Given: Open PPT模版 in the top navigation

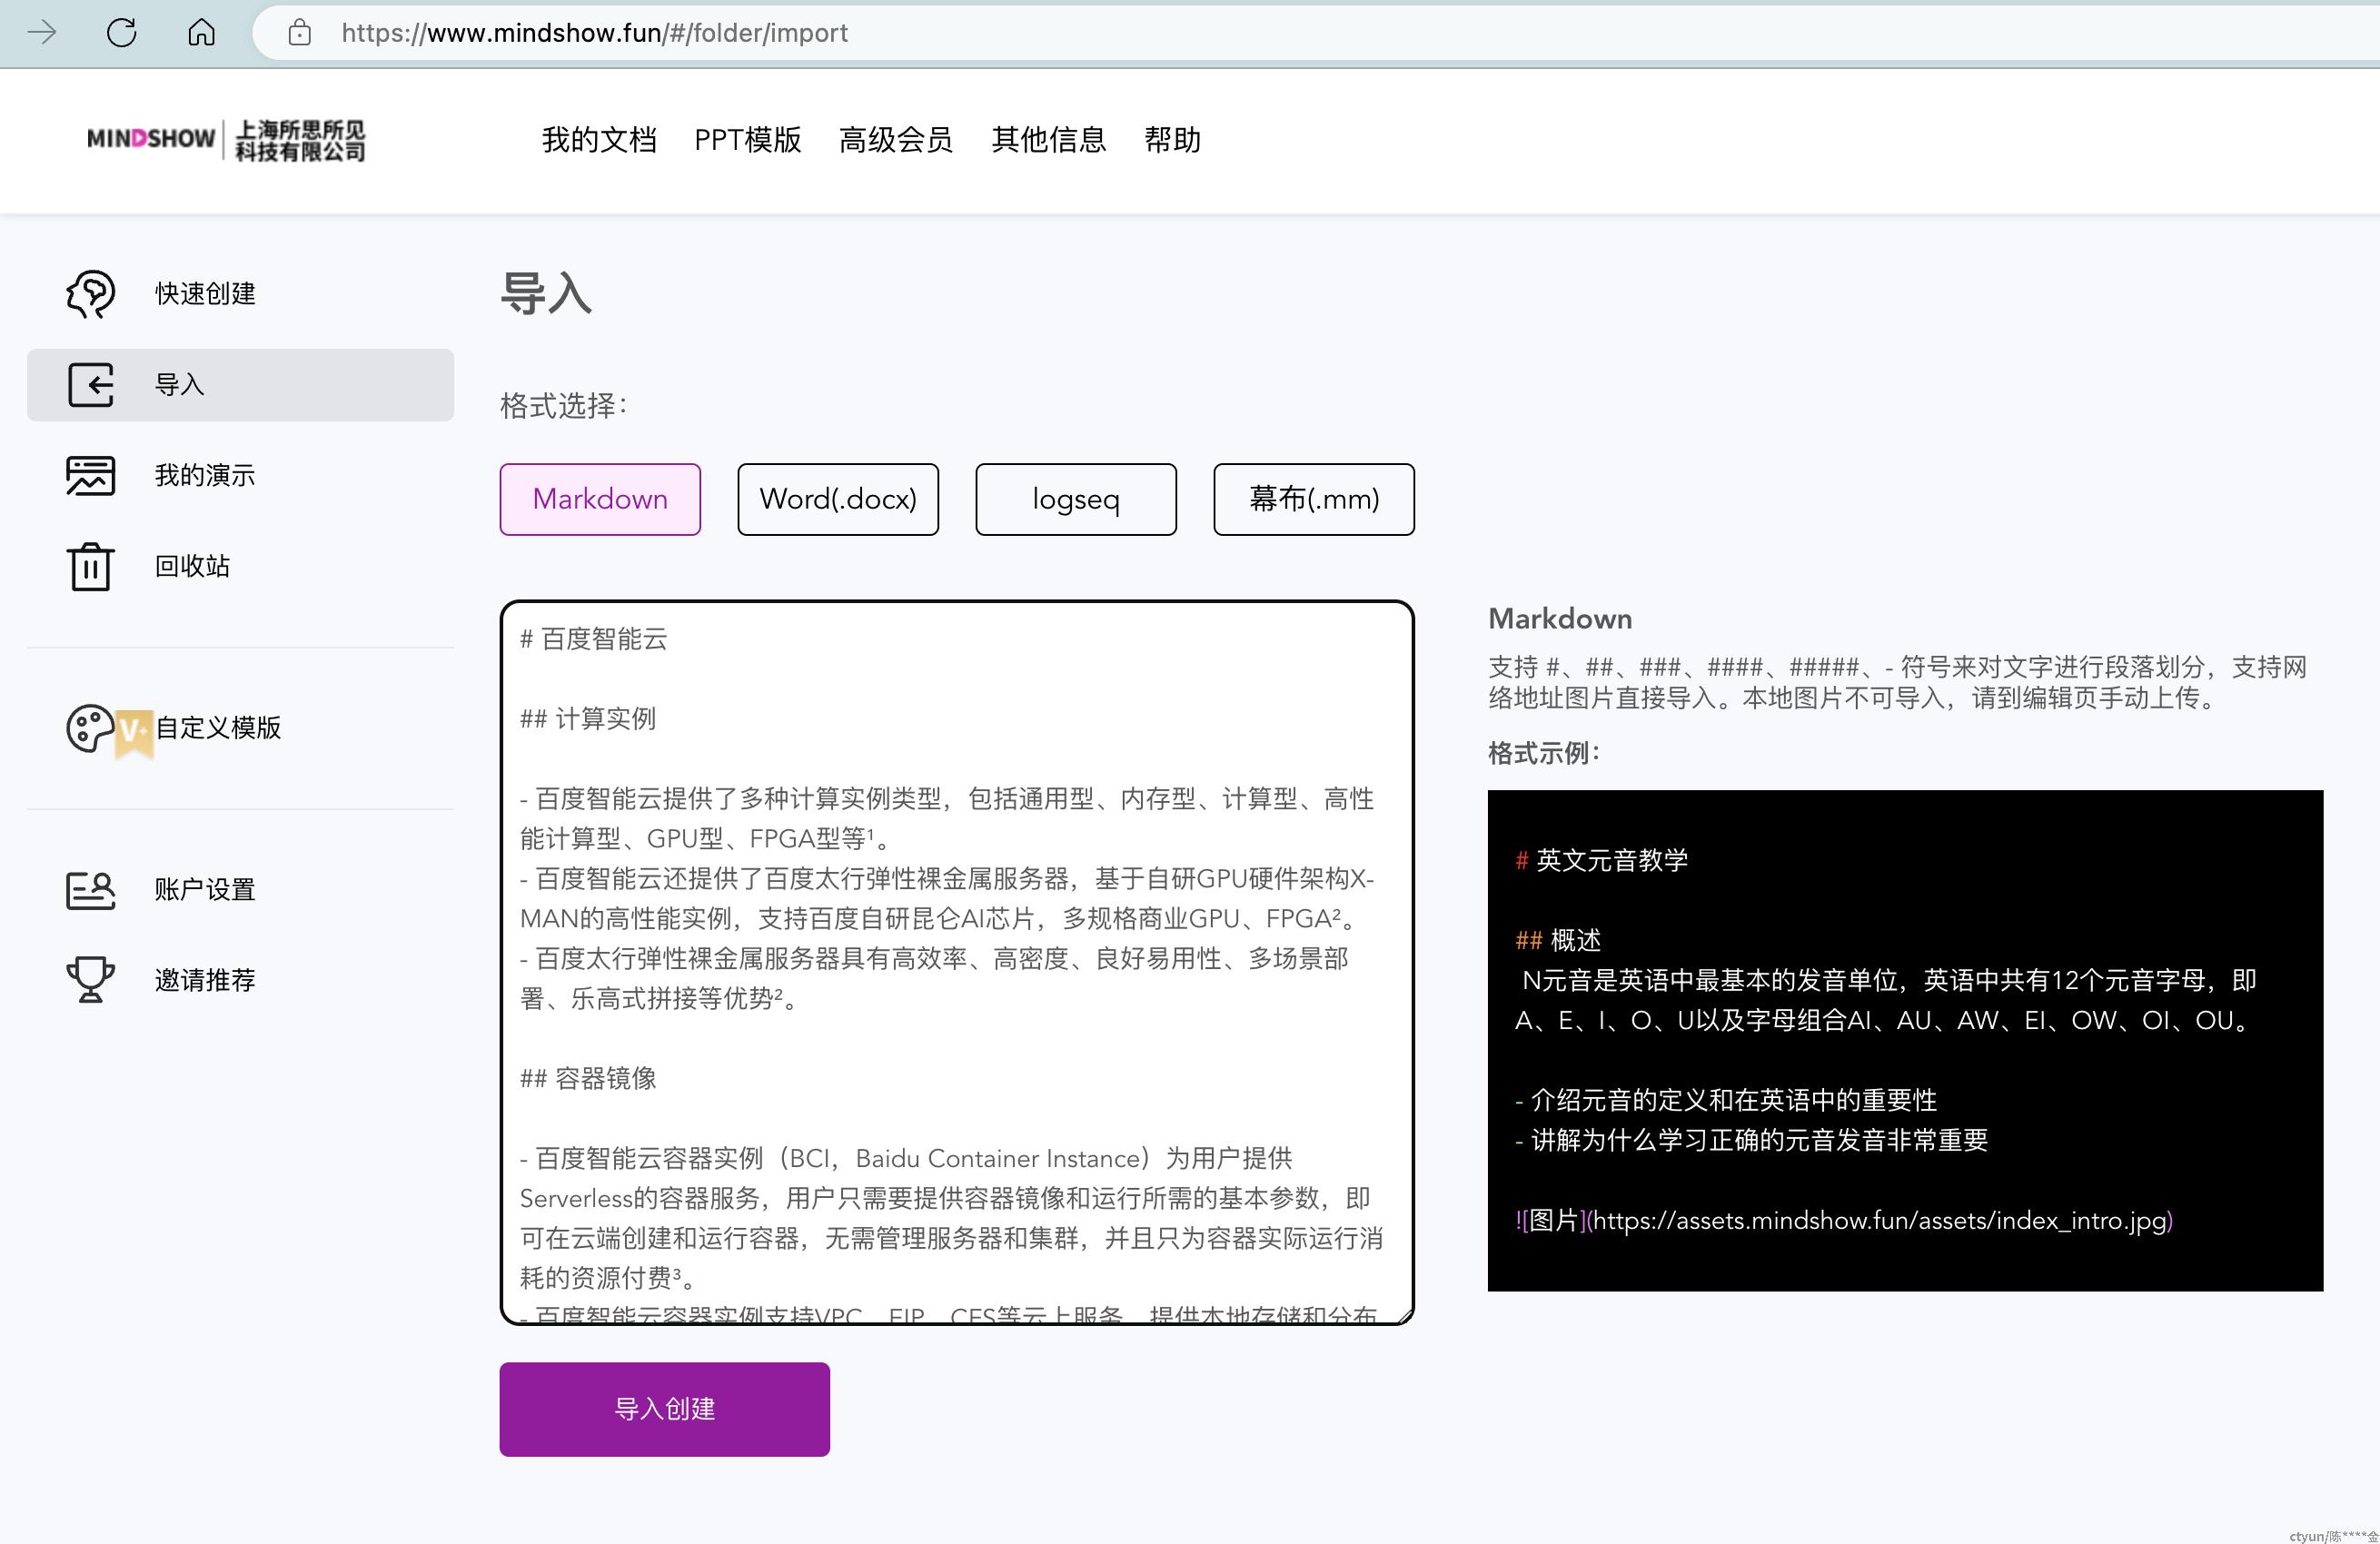Looking at the screenshot, I should (748, 140).
